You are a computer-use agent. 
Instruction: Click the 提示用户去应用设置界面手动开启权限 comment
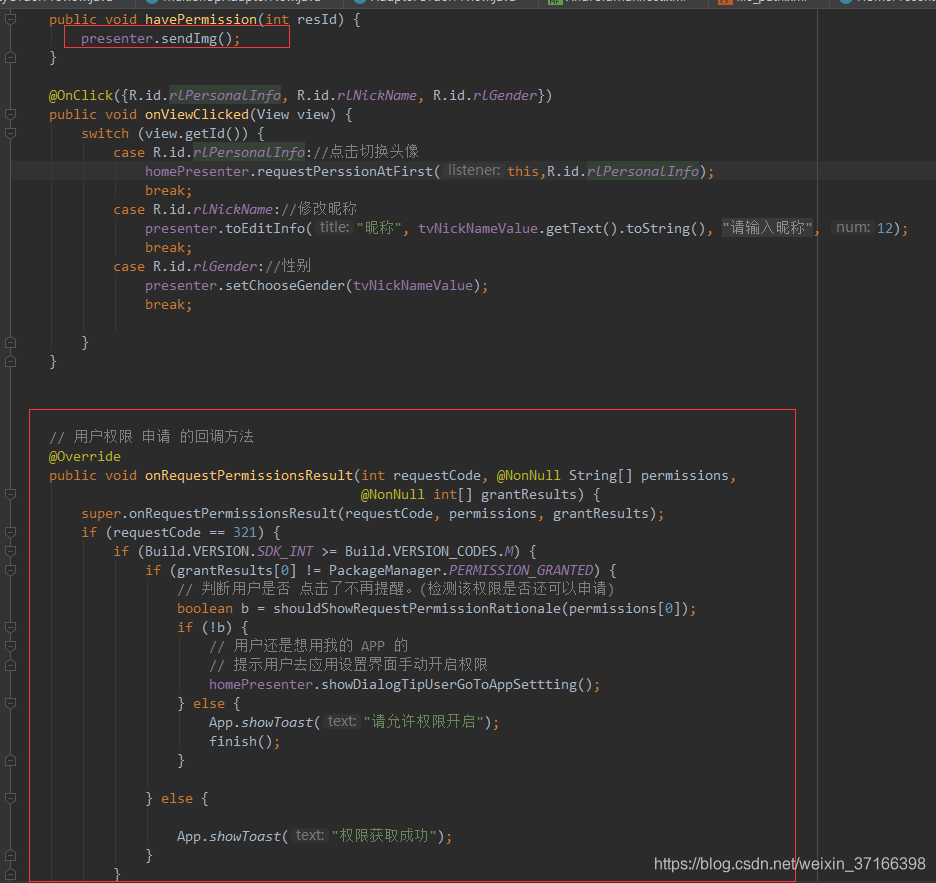click(349, 665)
